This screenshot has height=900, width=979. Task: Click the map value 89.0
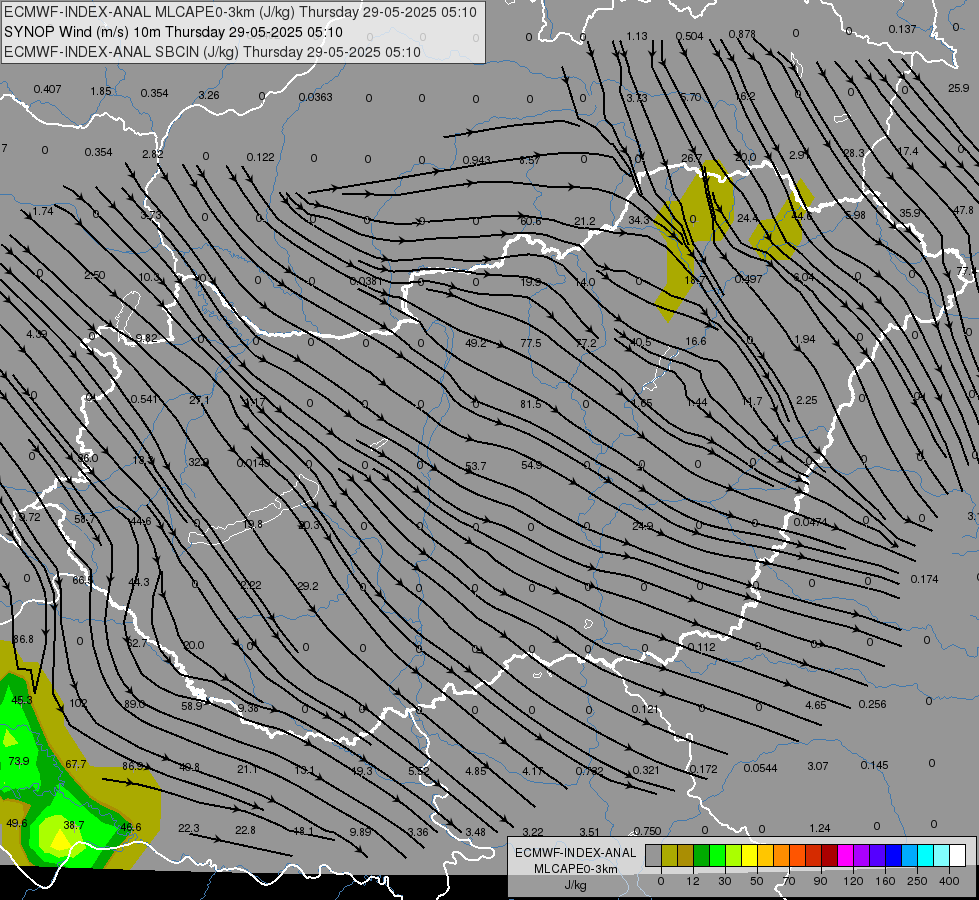coord(134,704)
